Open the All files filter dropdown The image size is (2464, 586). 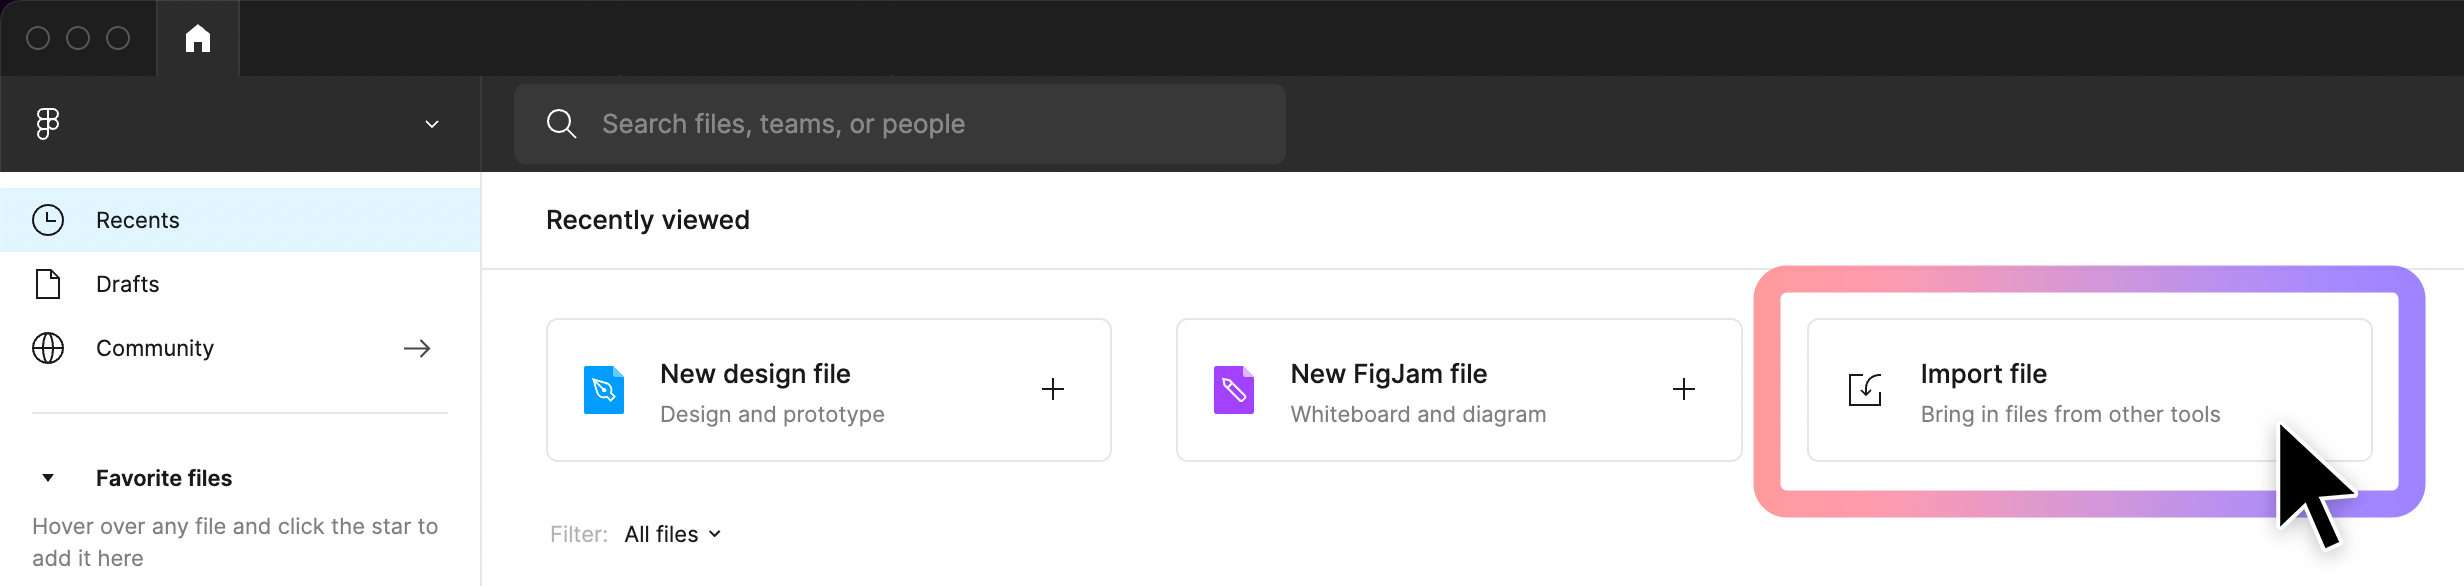pos(673,534)
